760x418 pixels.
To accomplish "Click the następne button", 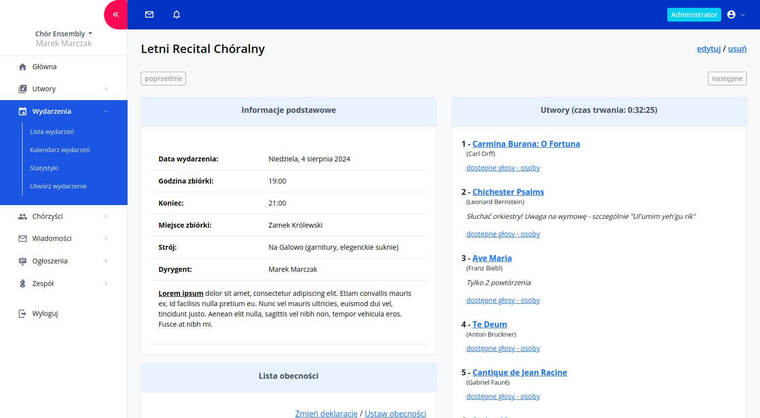I will coord(727,78).
